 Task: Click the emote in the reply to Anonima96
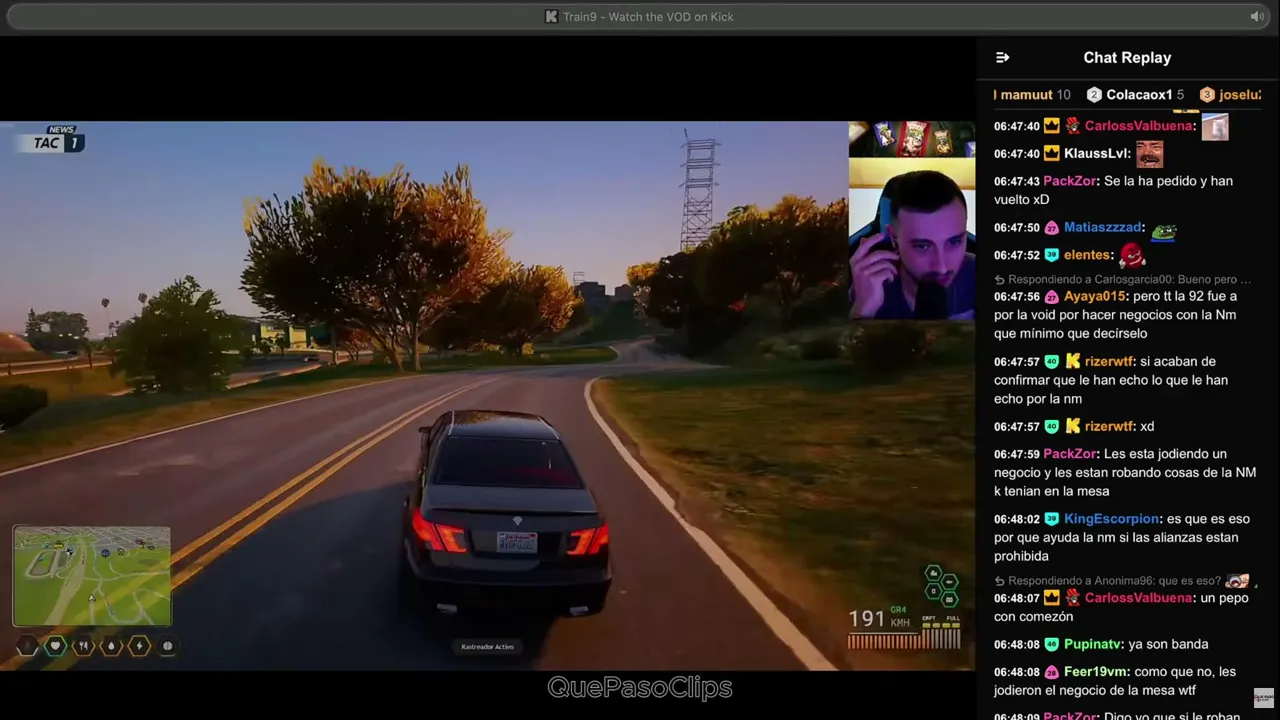pyautogui.click(x=1237, y=581)
